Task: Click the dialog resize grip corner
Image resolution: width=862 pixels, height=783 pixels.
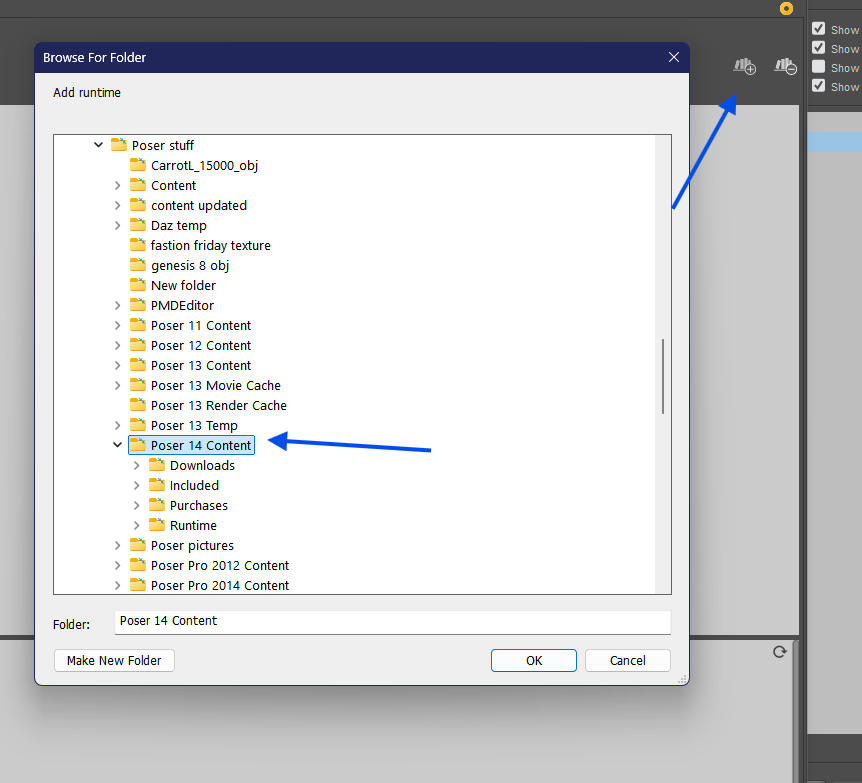Action: click(x=683, y=679)
